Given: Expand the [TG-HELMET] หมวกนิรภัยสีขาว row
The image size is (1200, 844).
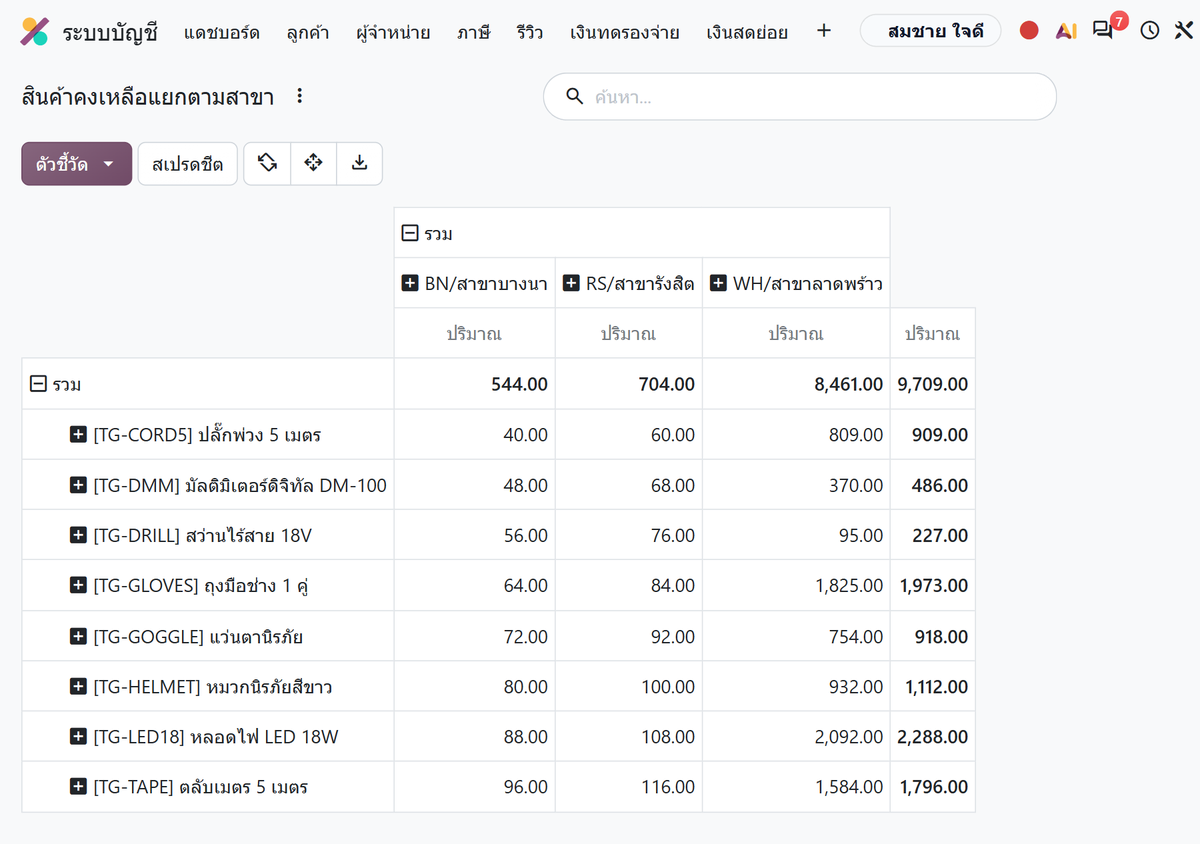Looking at the screenshot, I should tap(78, 687).
